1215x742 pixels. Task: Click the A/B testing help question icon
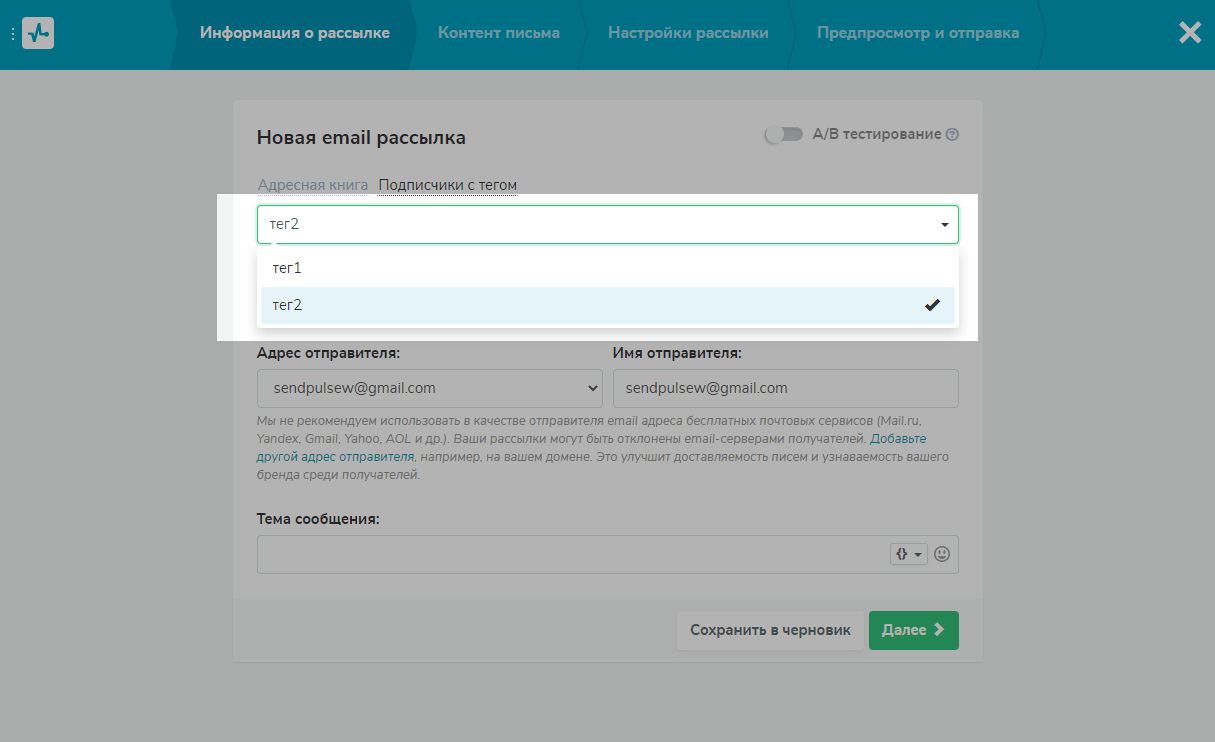click(952, 135)
